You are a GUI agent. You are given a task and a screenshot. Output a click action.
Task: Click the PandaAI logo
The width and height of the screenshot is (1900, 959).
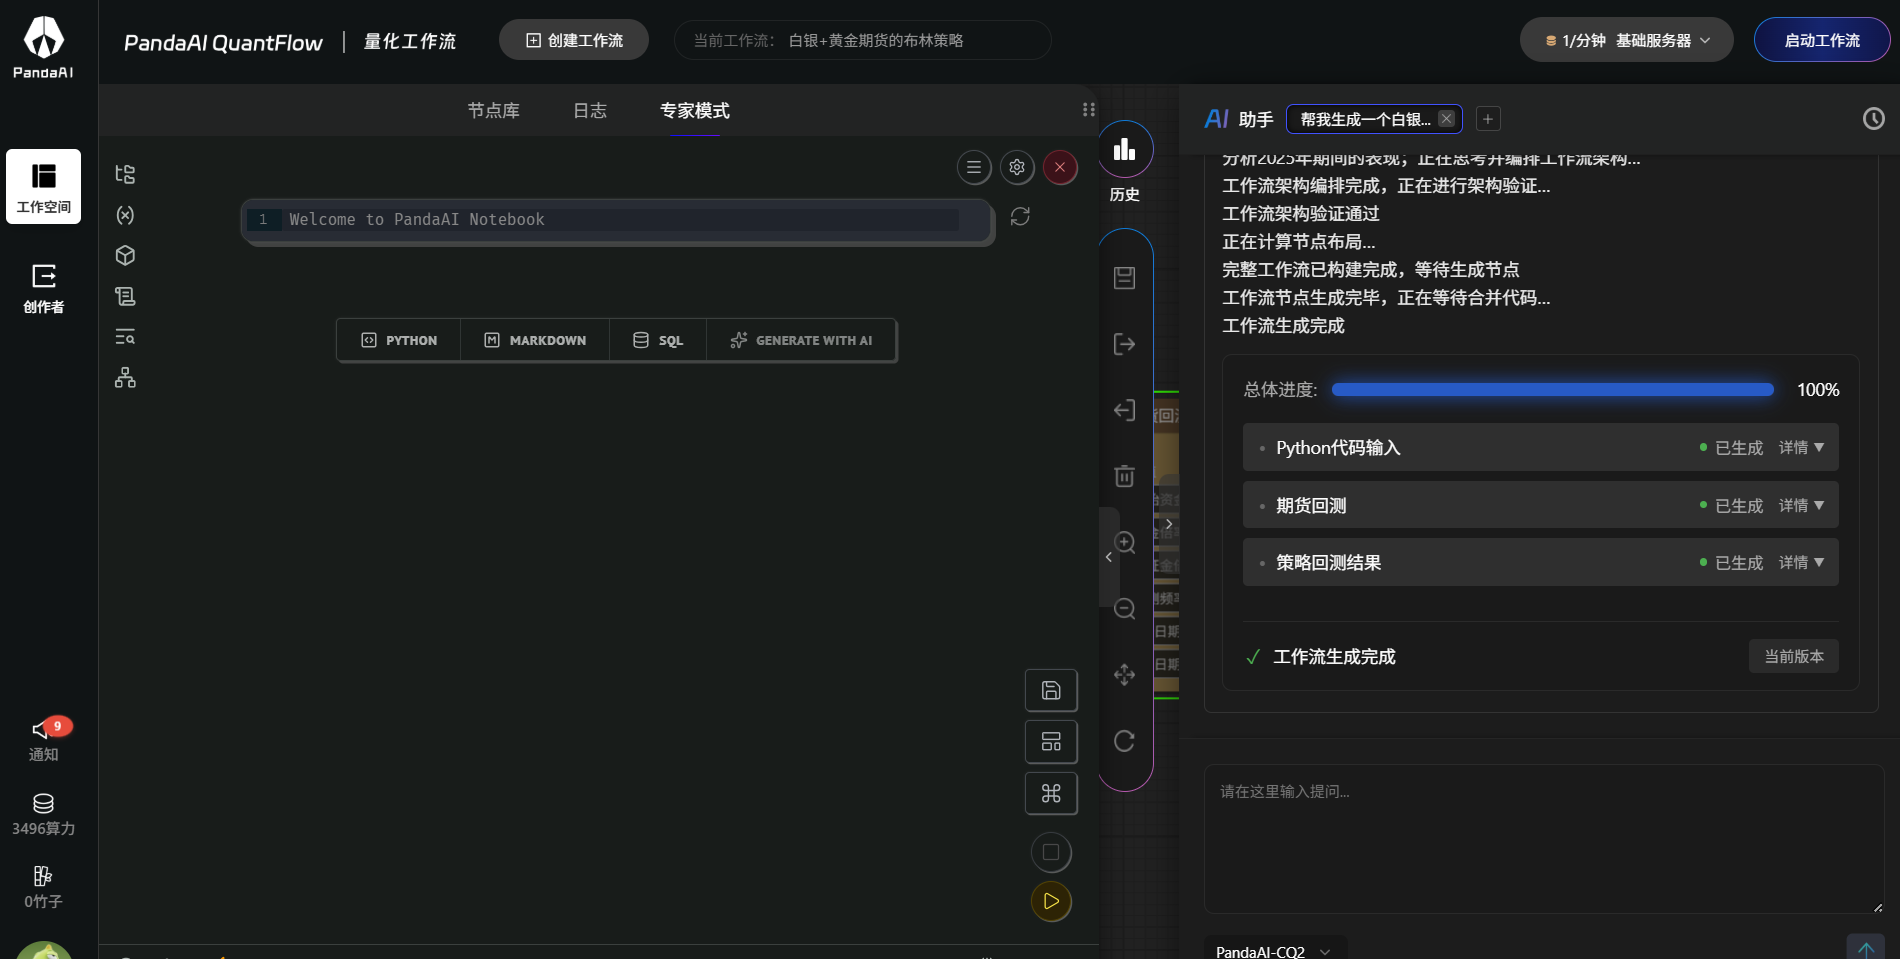43,46
